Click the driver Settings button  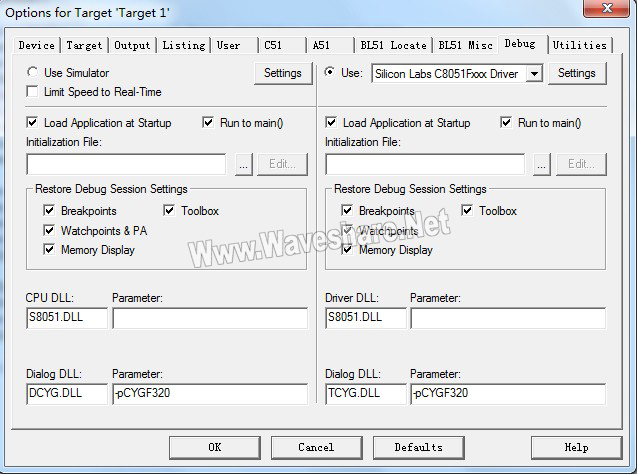point(576,73)
